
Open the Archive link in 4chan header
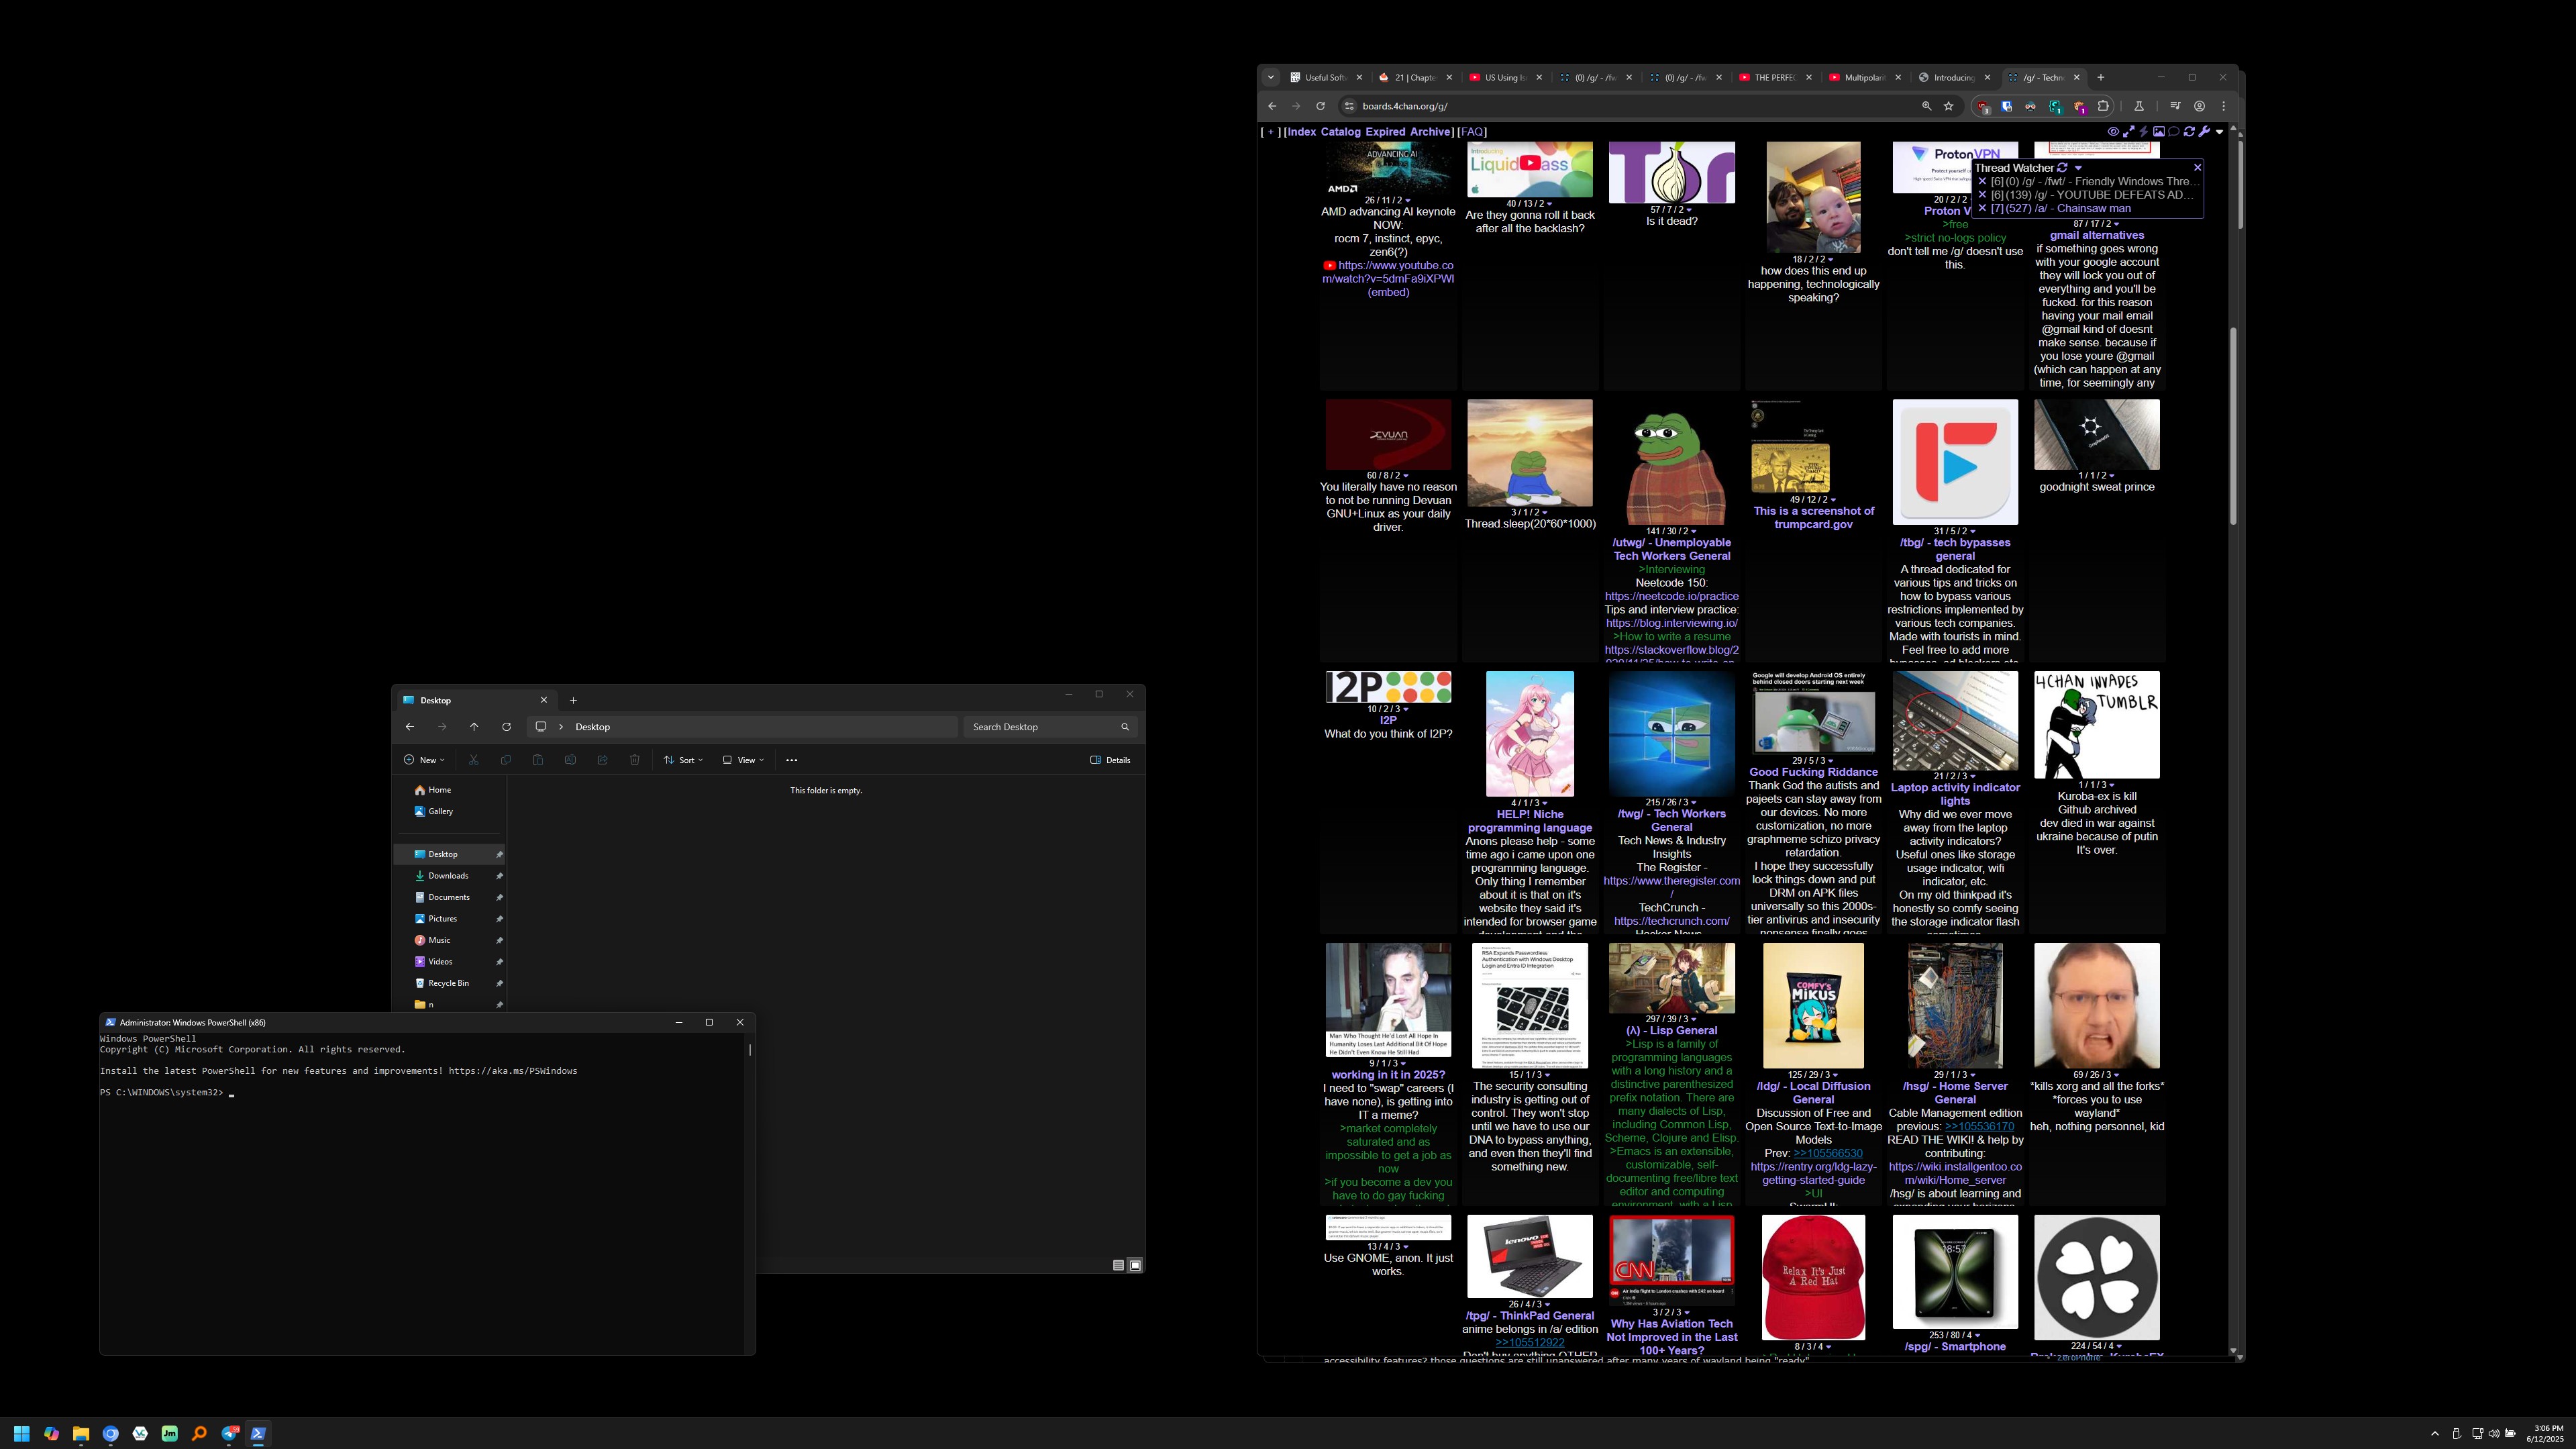1430,132
